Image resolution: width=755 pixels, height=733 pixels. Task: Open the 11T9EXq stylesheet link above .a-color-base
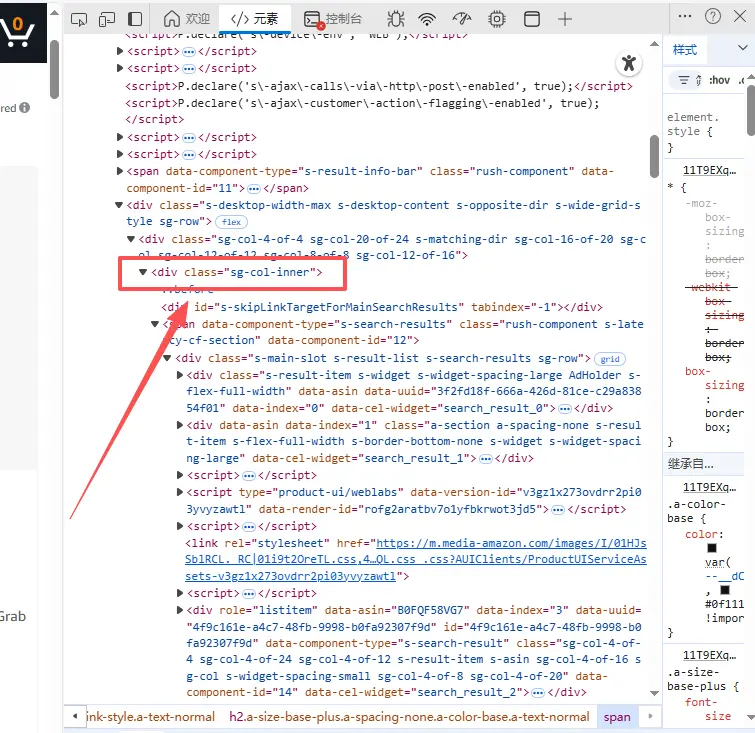click(x=709, y=487)
